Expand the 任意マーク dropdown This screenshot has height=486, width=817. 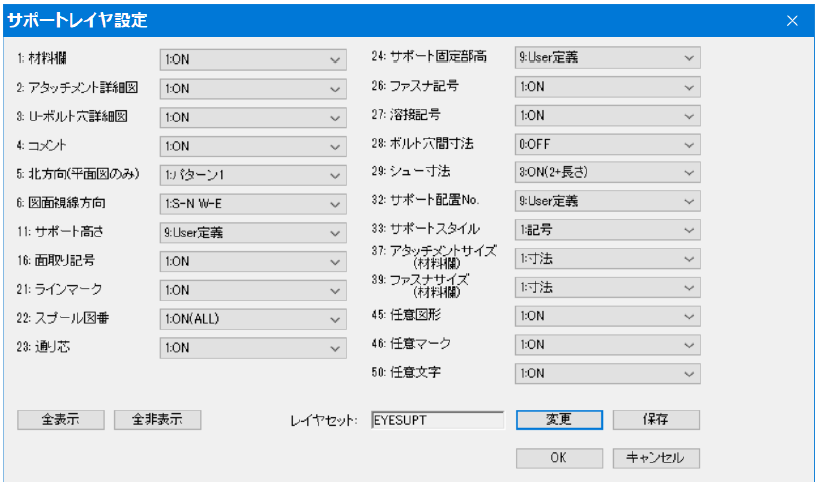point(608,345)
